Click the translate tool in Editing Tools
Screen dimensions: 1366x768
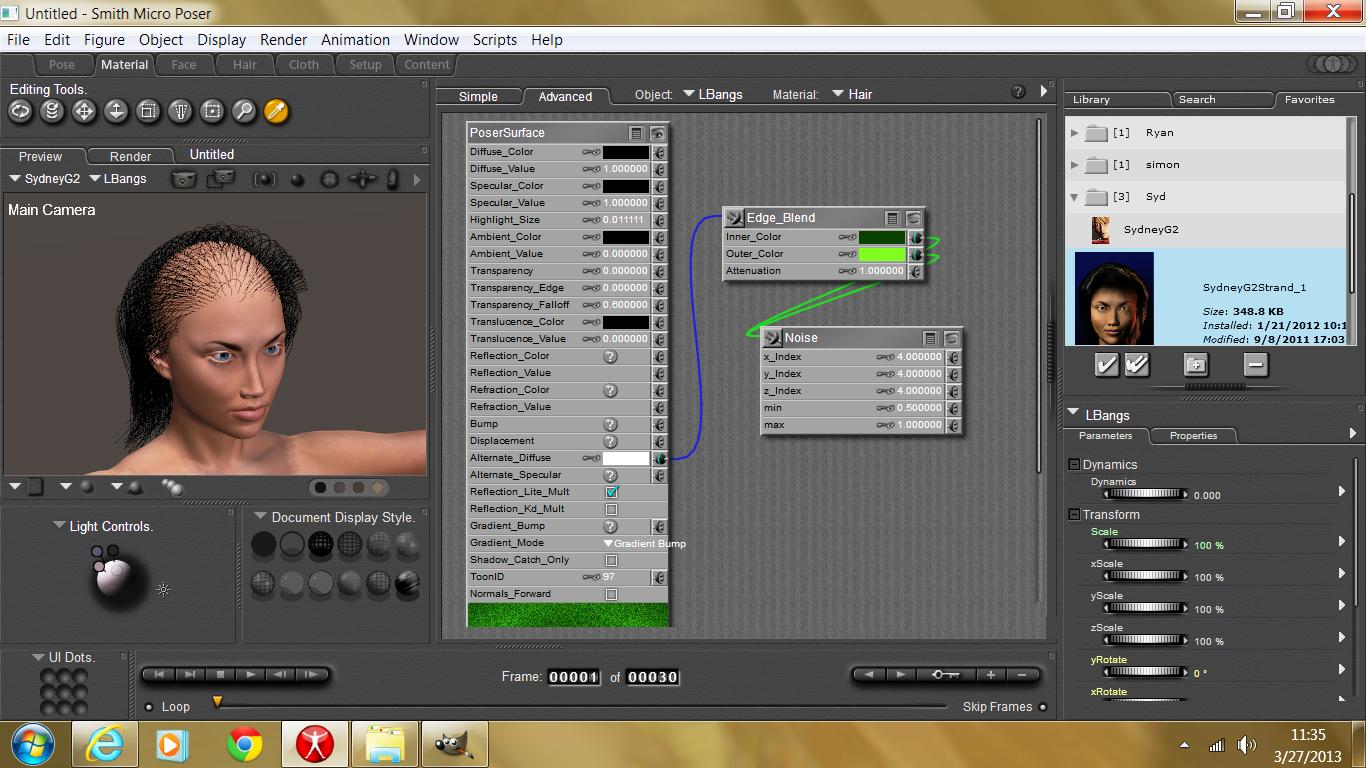[x=84, y=112]
